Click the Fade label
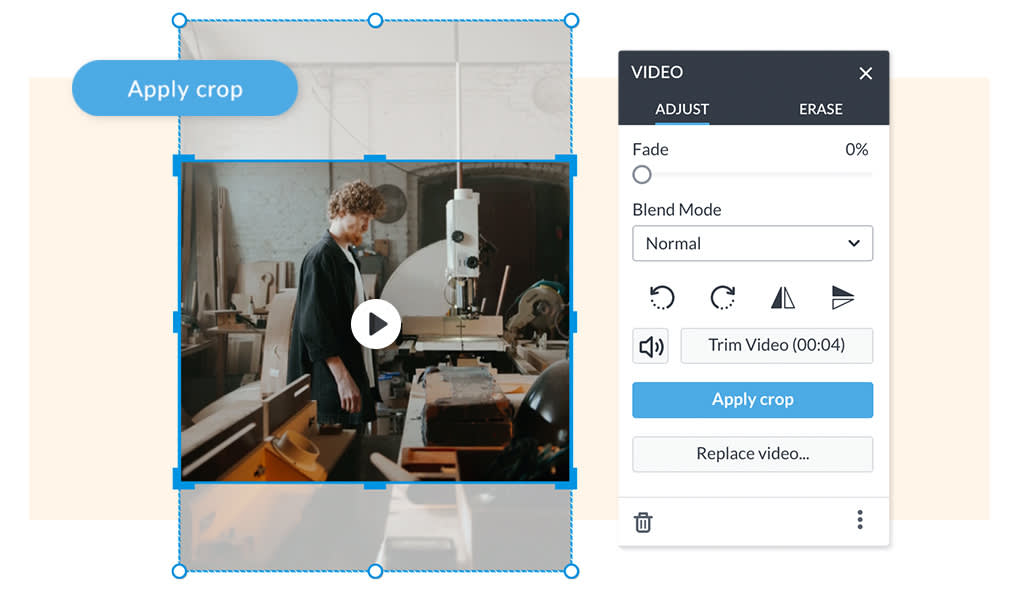 point(650,150)
